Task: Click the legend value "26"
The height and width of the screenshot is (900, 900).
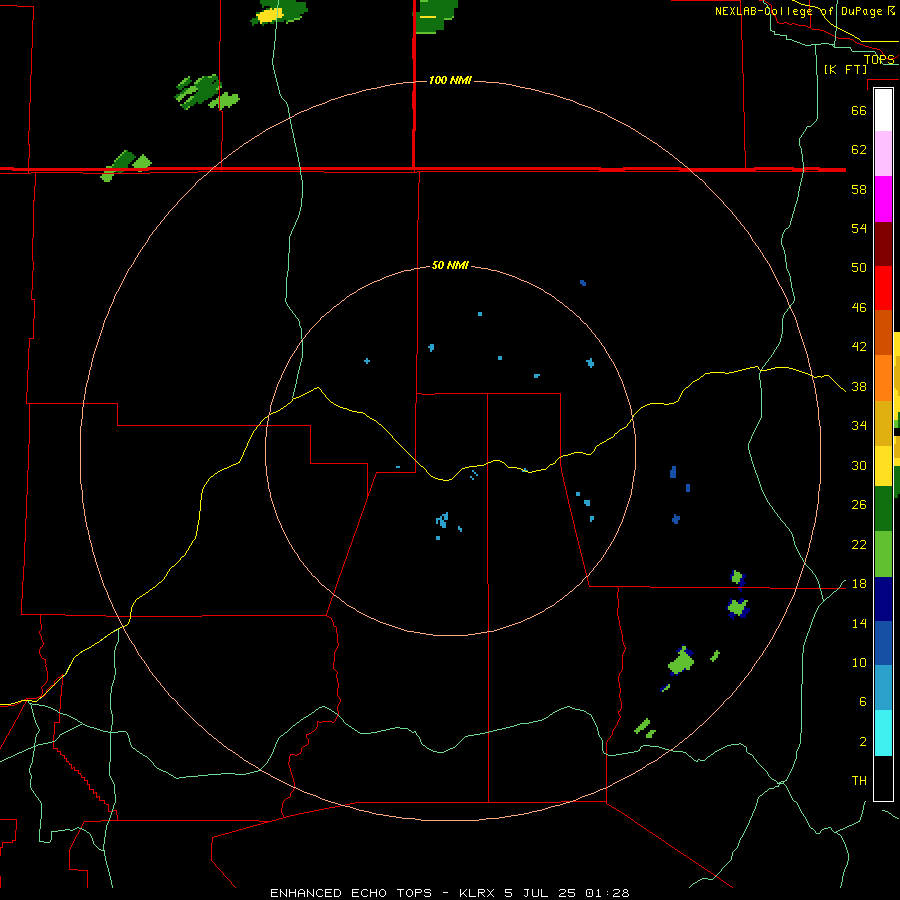Action: [859, 505]
